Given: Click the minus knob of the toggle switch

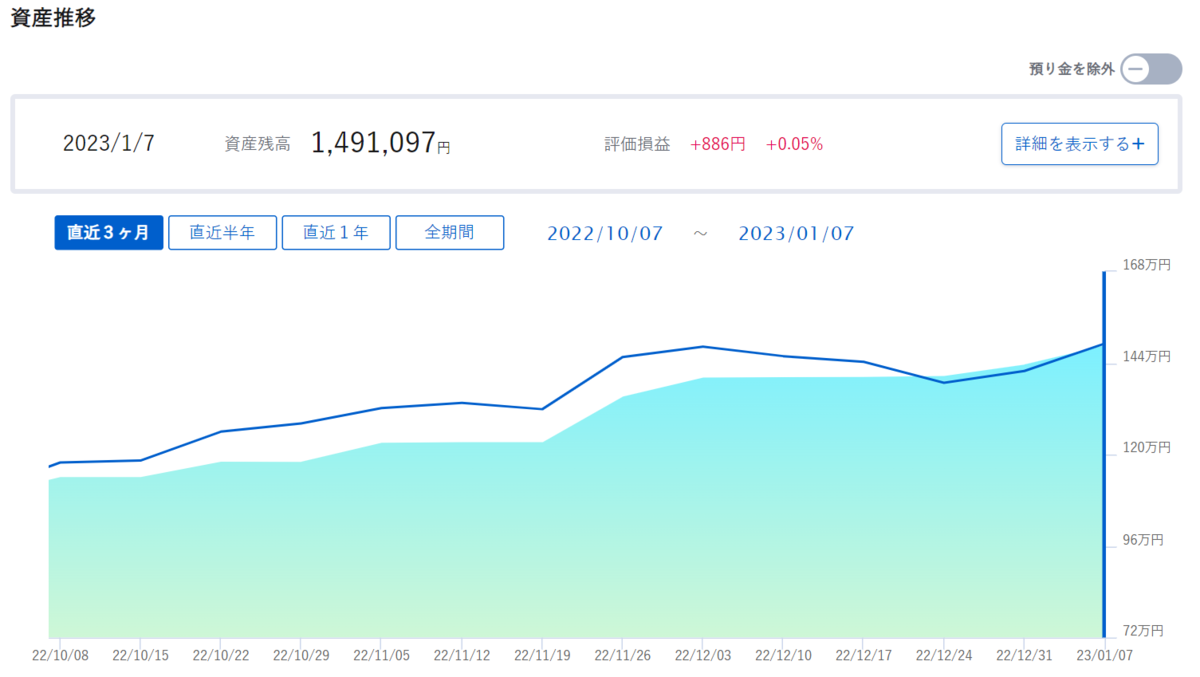Looking at the screenshot, I should [1137, 69].
